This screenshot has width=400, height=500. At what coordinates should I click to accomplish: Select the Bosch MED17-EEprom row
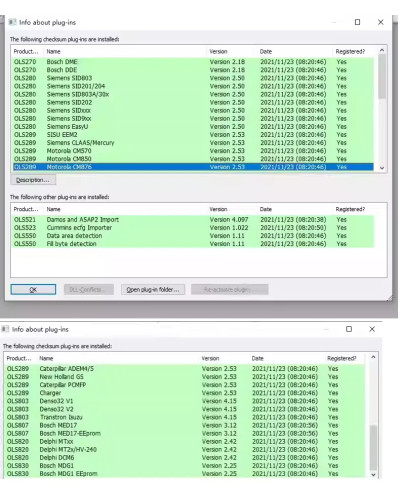[x=185, y=433]
